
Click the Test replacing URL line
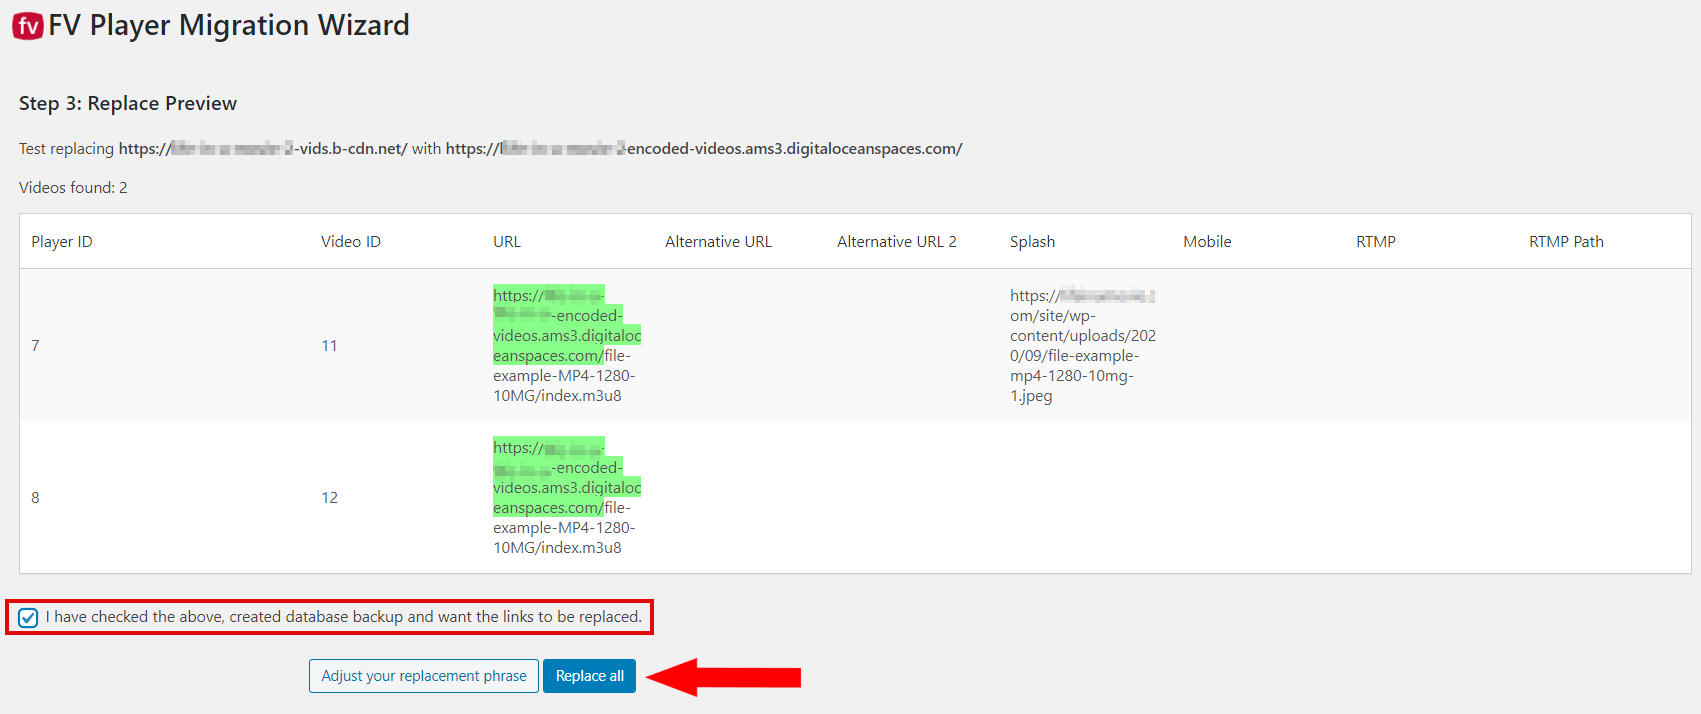pyautogui.click(x=490, y=149)
